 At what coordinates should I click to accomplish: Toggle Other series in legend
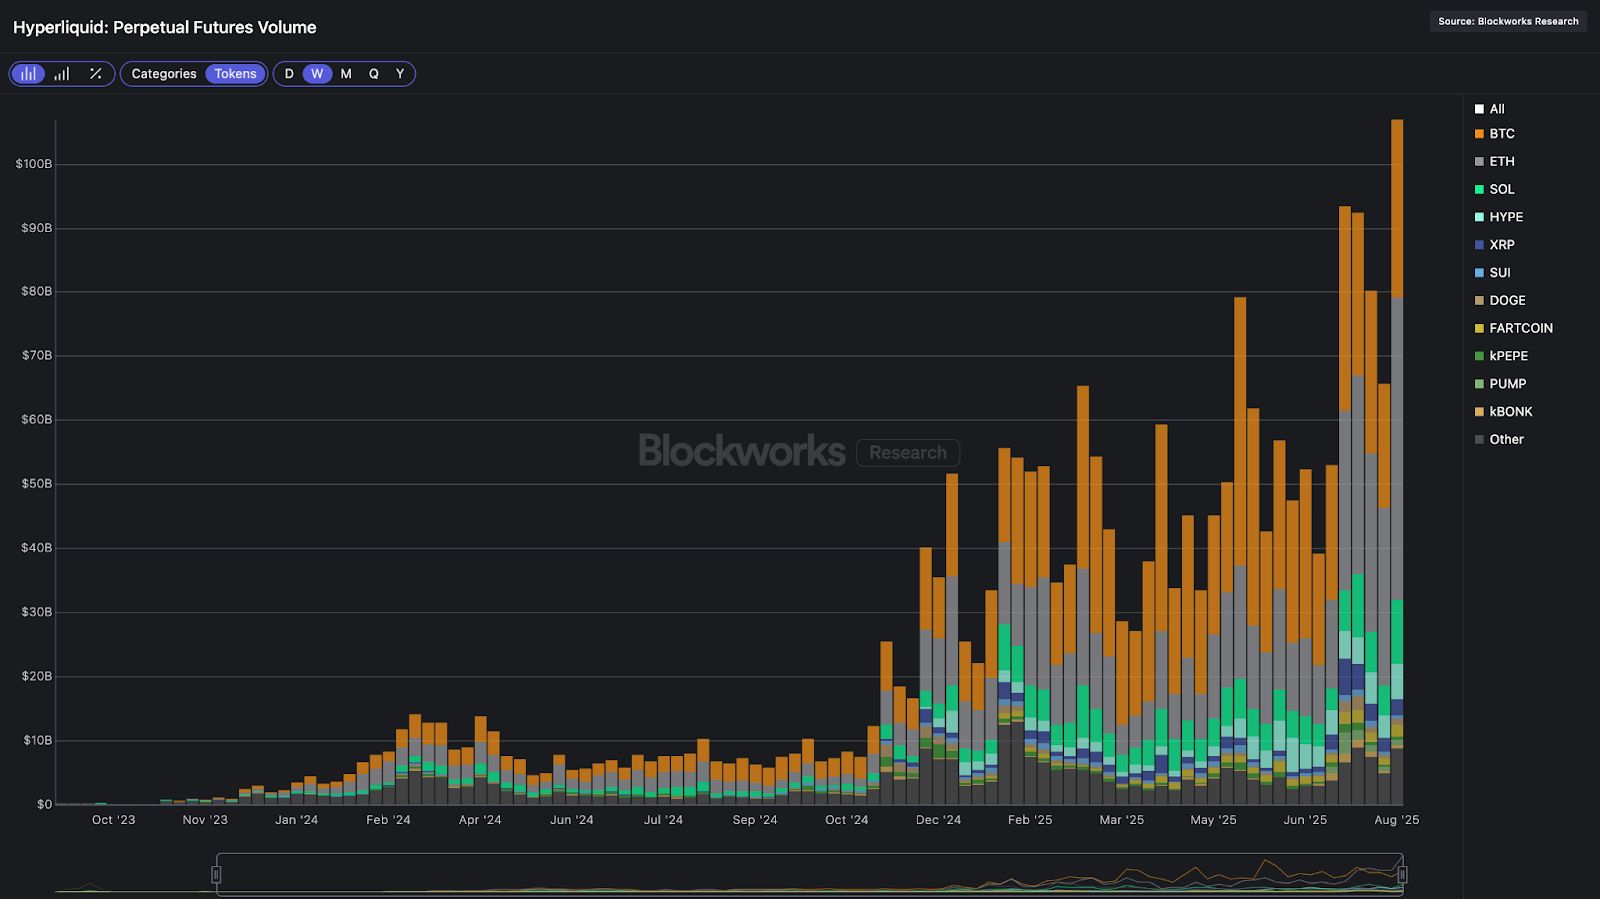click(1499, 440)
